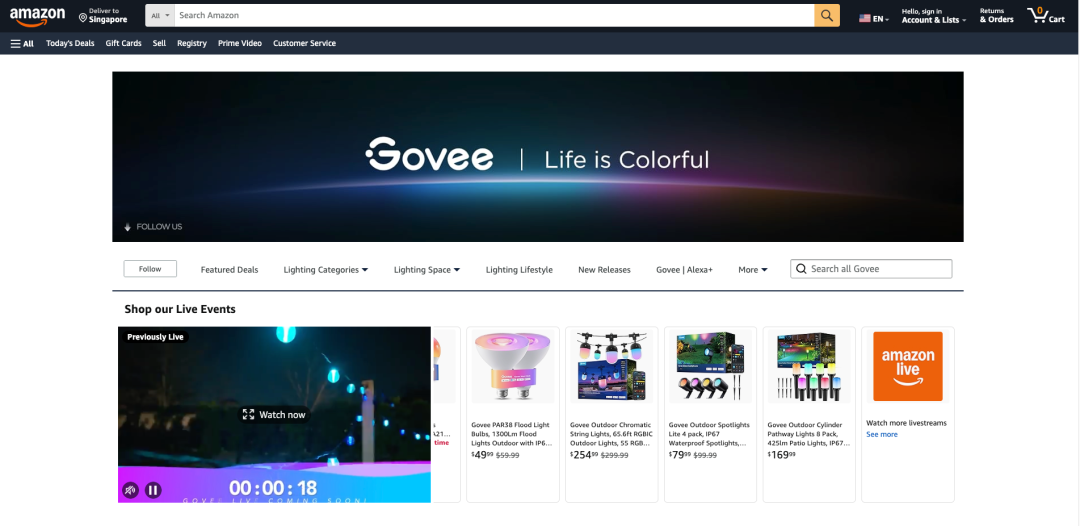Image resolution: width=1080 pixels, height=526 pixels.
Task: Click the $169.99 price
Action: (x=782, y=455)
